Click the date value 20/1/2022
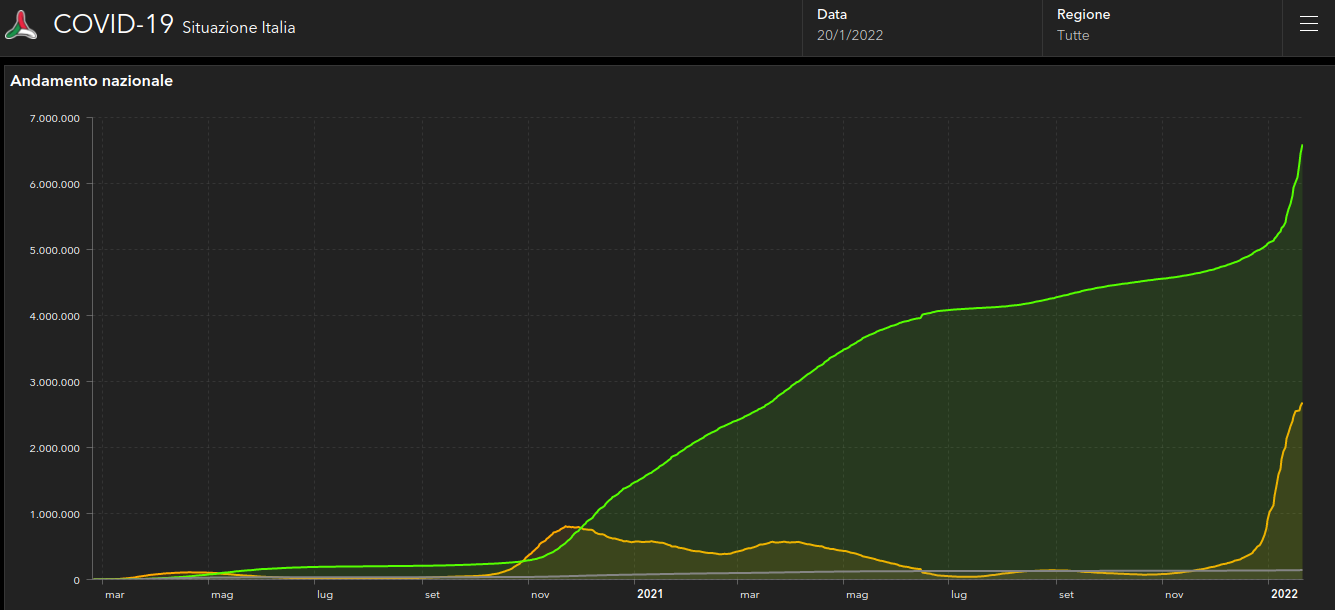Image resolution: width=1335 pixels, height=610 pixels. point(850,36)
